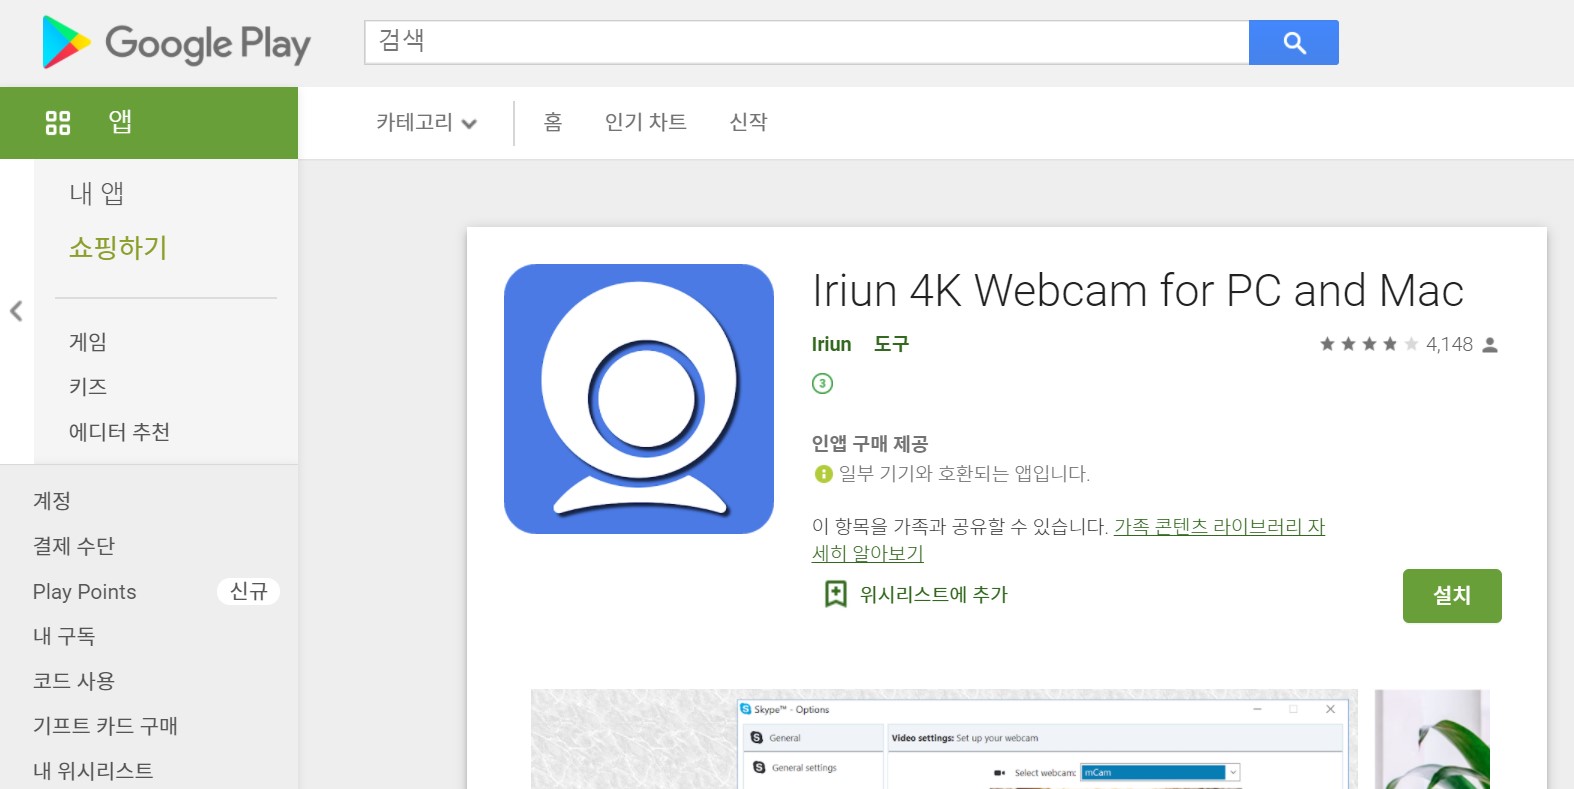Click the Google Play logo
Screen dimensions: 1574x789
(x=176, y=43)
